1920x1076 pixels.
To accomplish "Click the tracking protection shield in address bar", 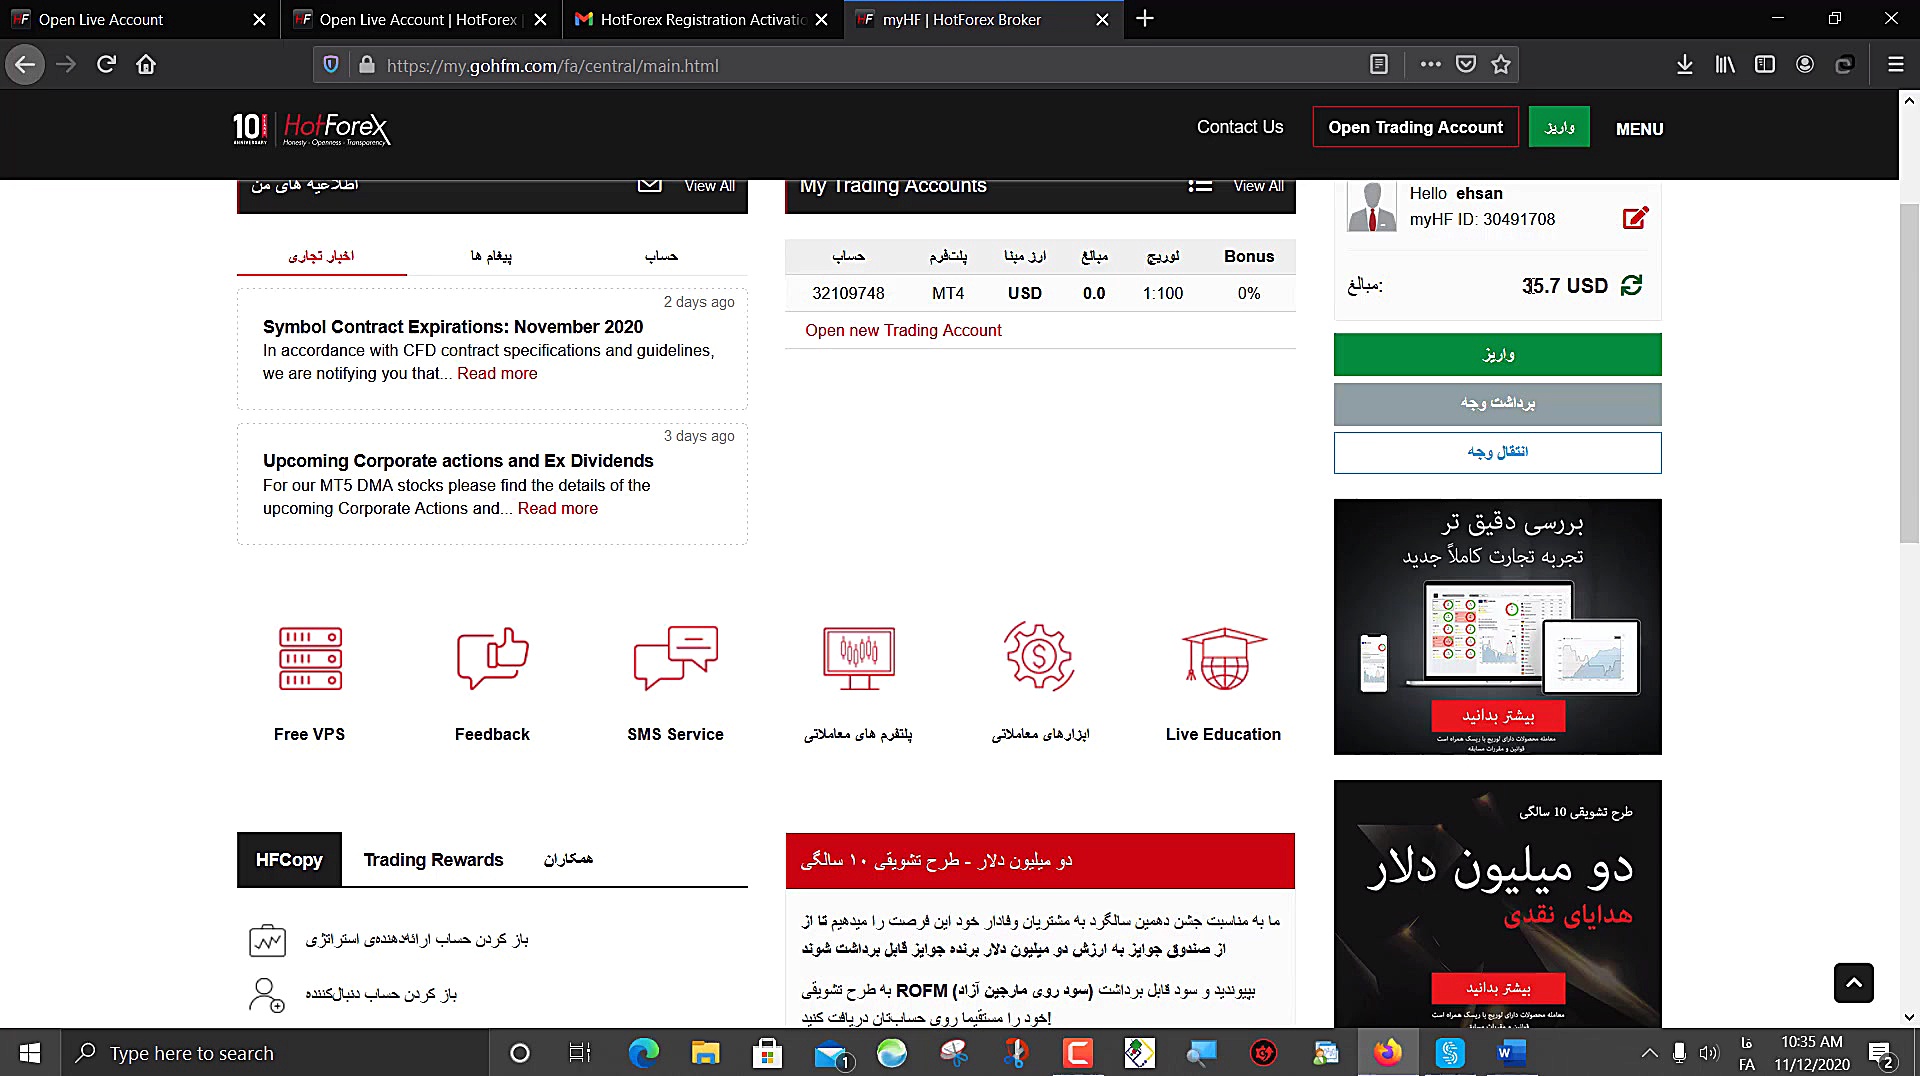I will pos(330,64).
